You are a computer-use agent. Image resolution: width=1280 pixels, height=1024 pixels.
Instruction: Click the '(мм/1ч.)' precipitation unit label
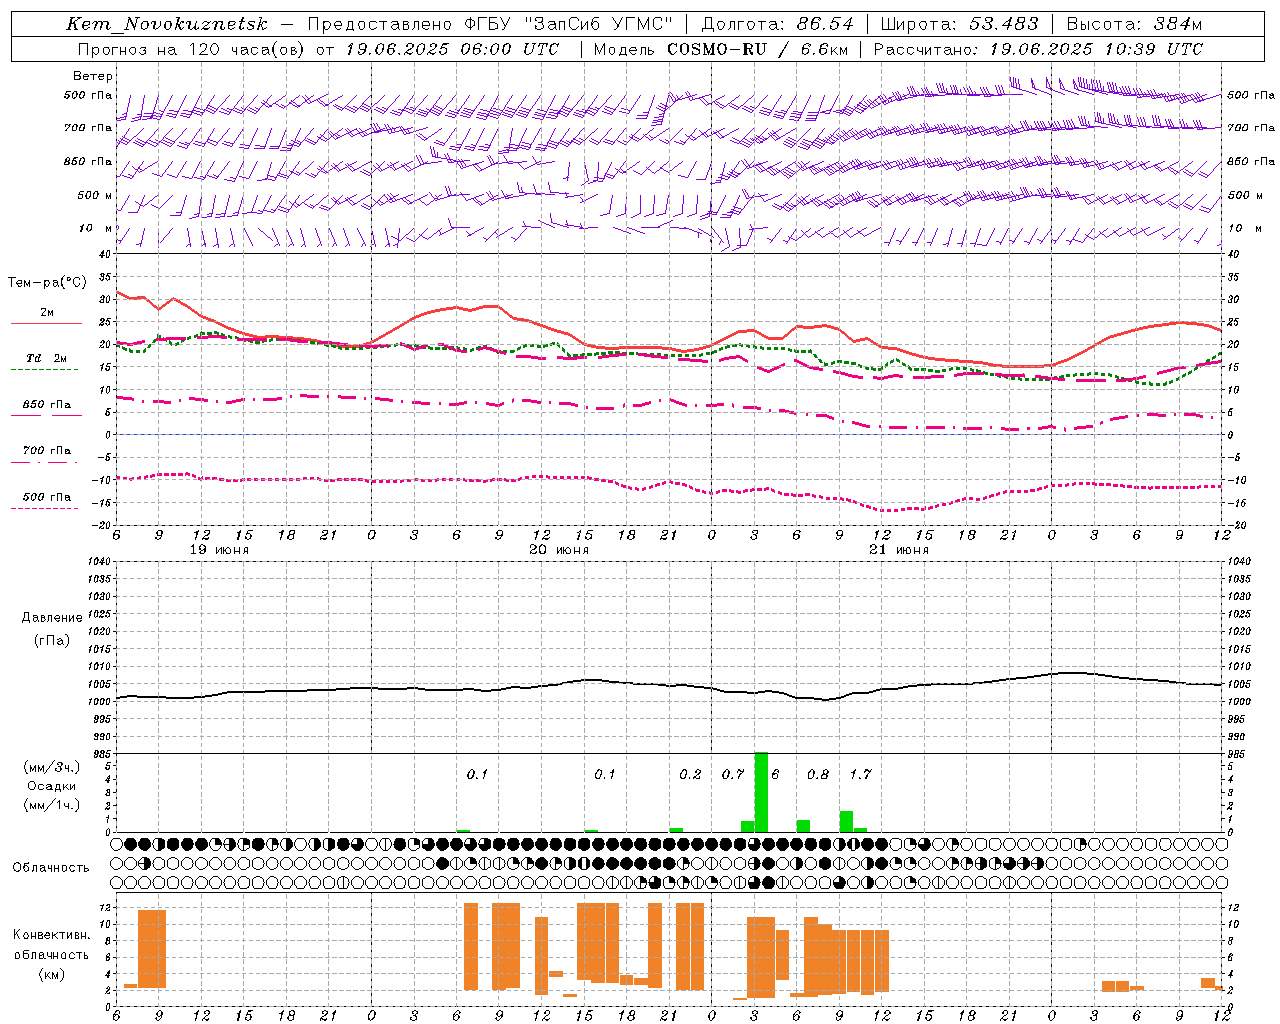point(52,805)
